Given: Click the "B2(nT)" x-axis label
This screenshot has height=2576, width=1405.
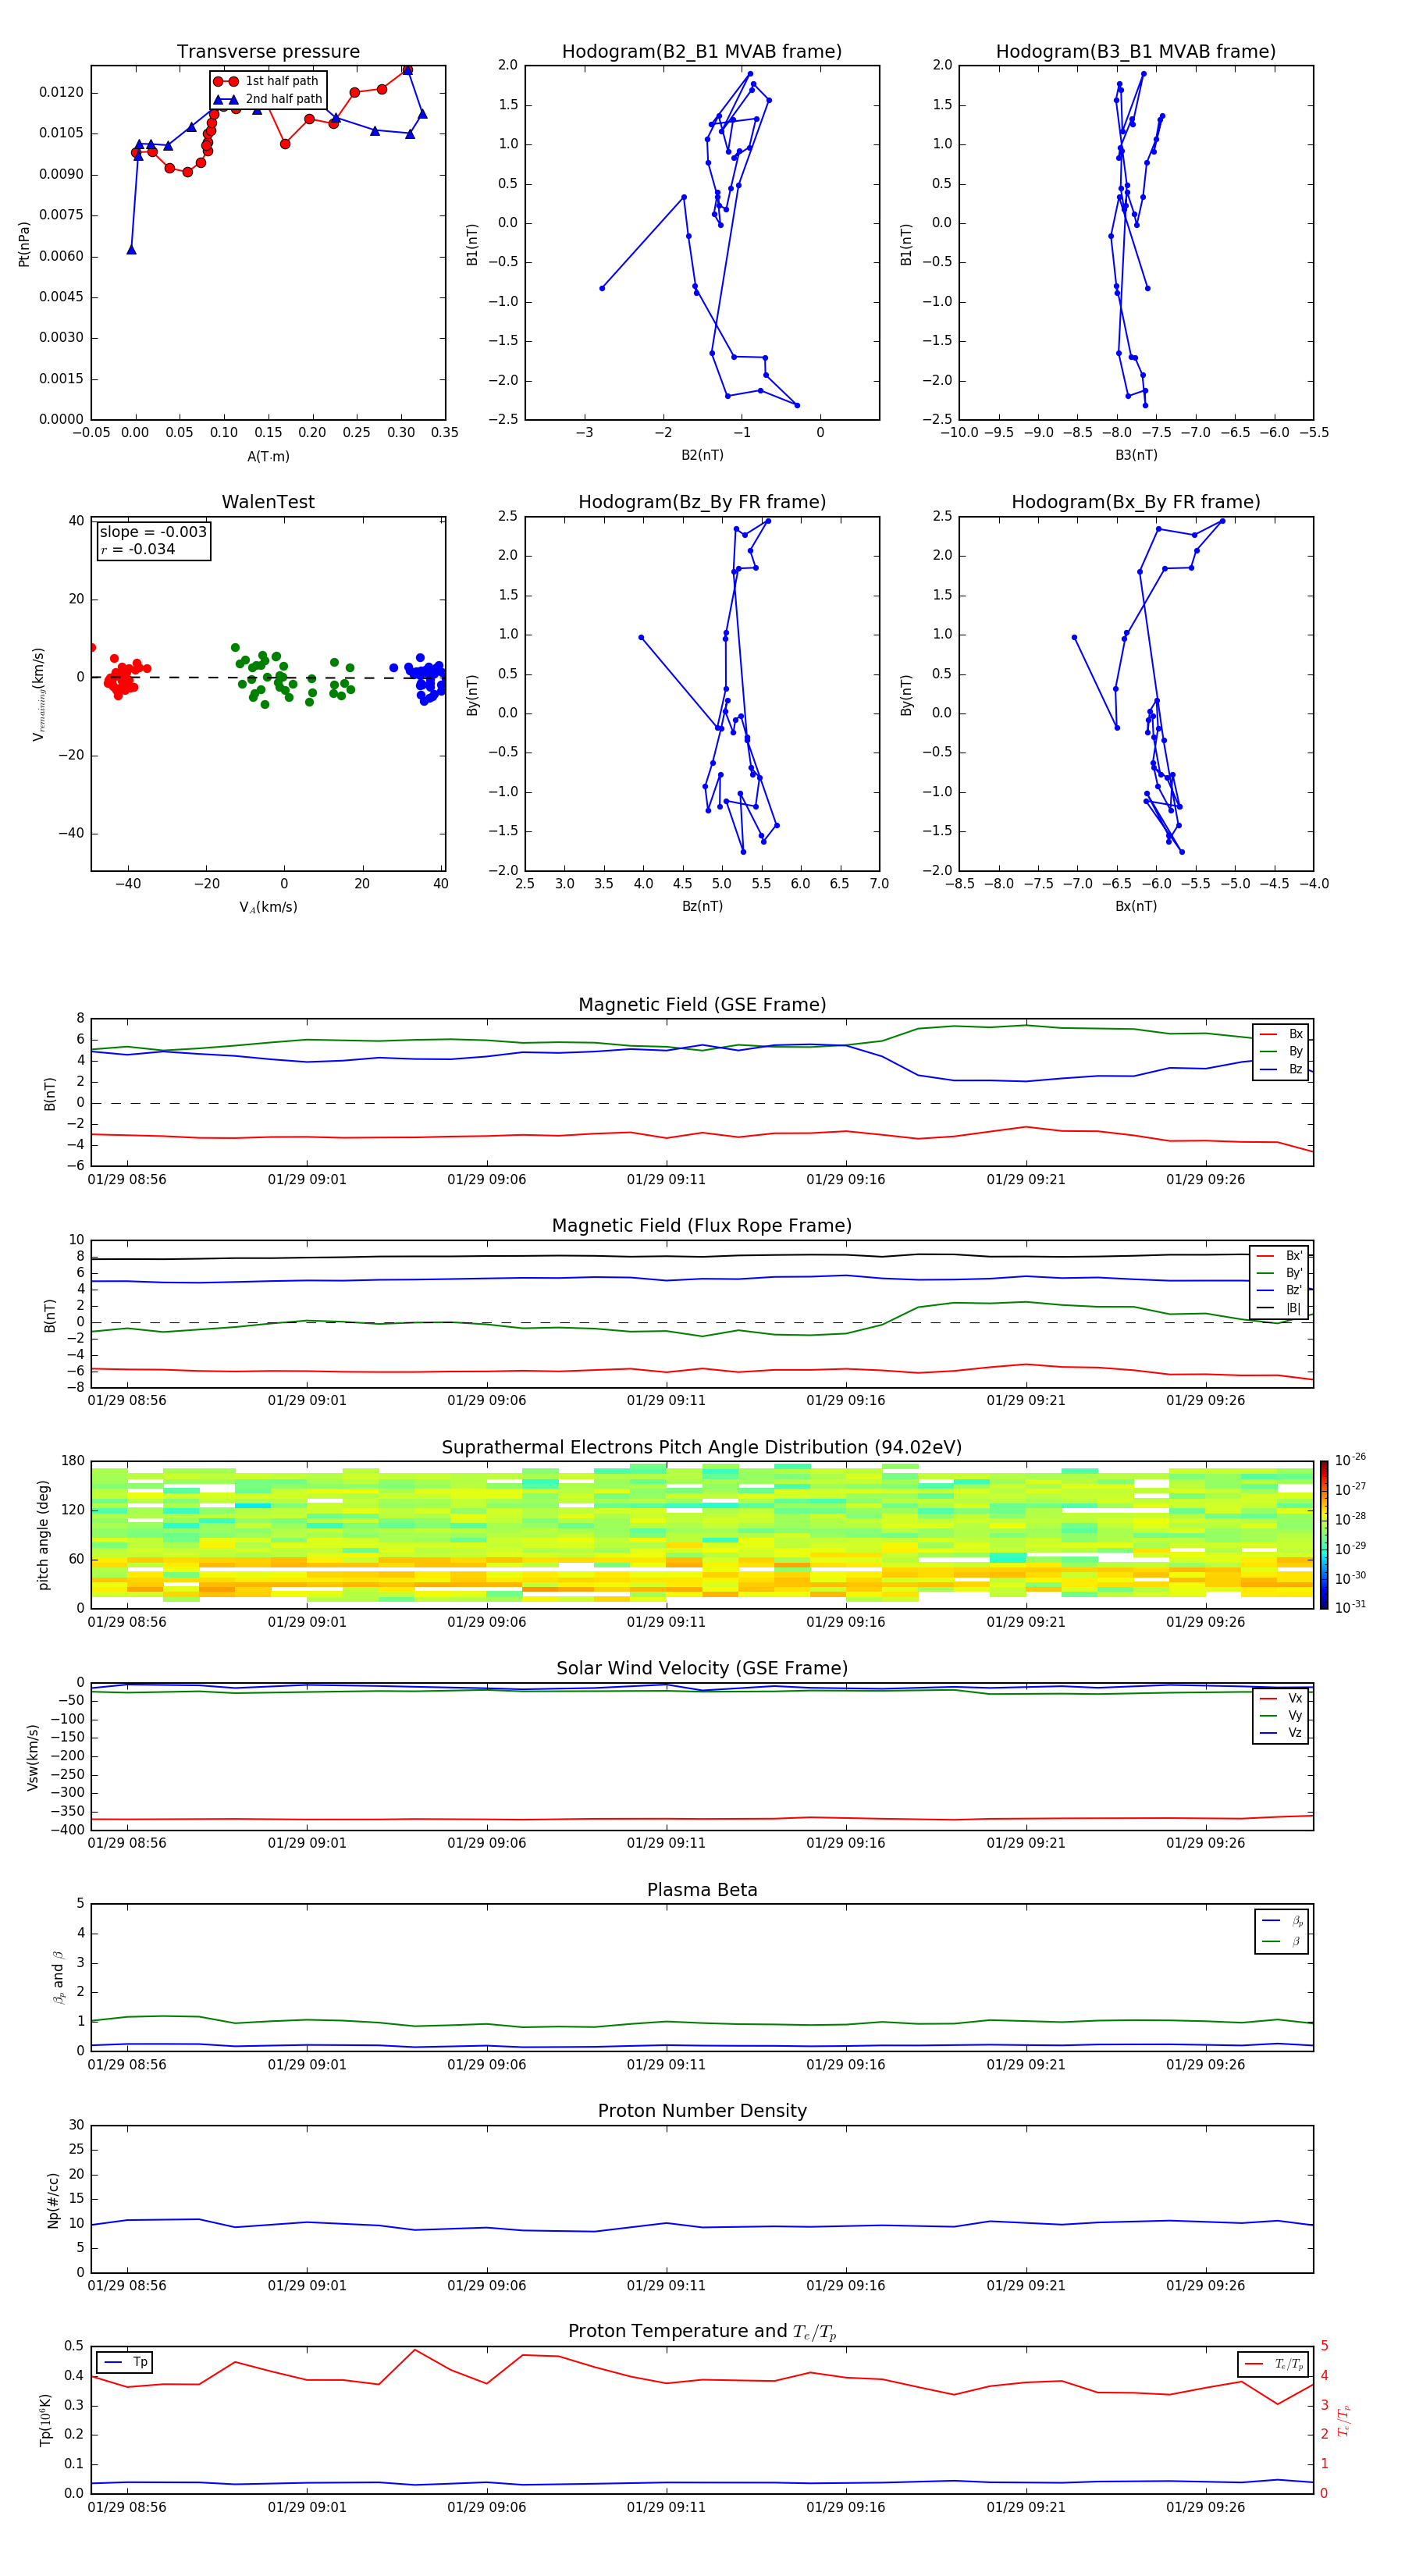Looking at the screenshot, I should (x=702, y=455).
